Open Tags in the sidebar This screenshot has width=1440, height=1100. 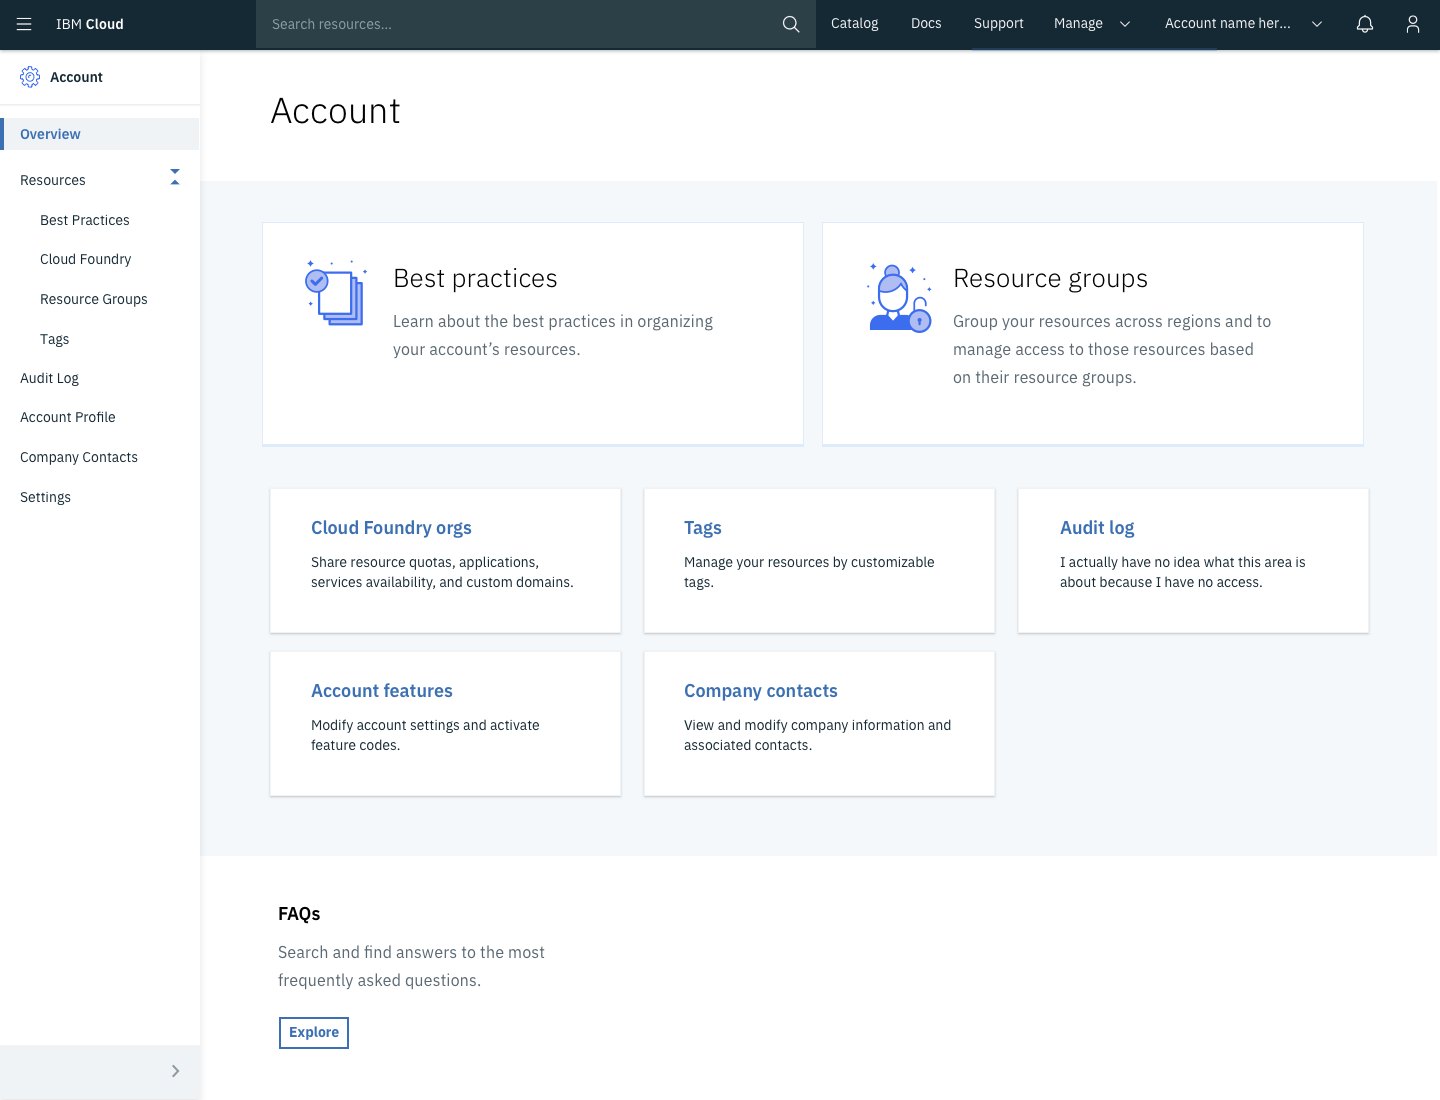[55, 339]
